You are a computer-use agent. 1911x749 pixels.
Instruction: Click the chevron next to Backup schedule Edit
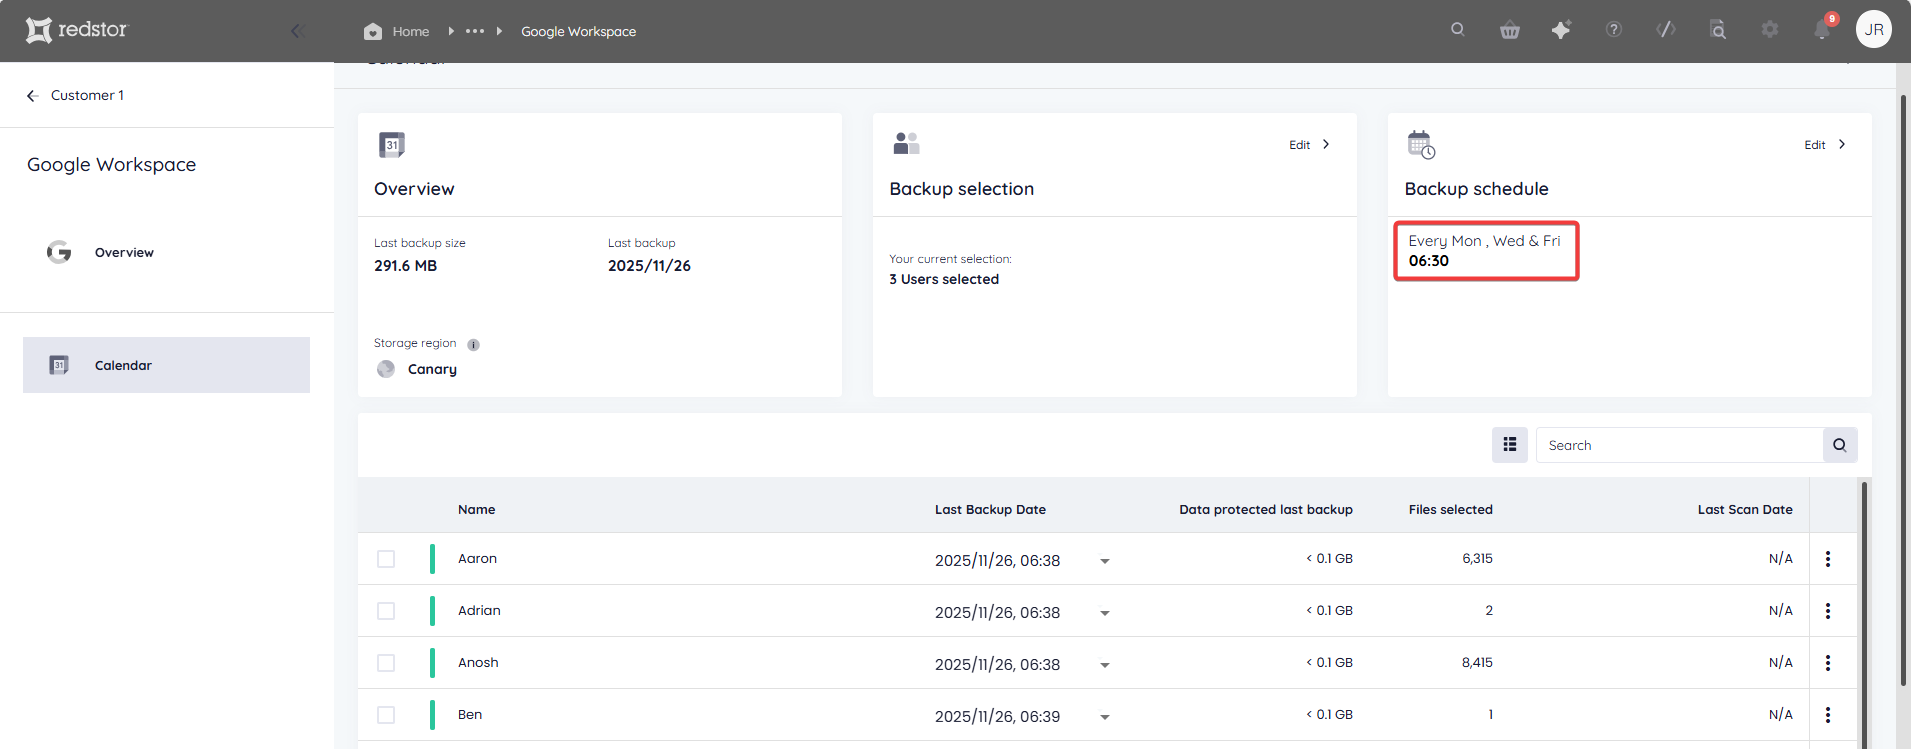point(1842,144)
